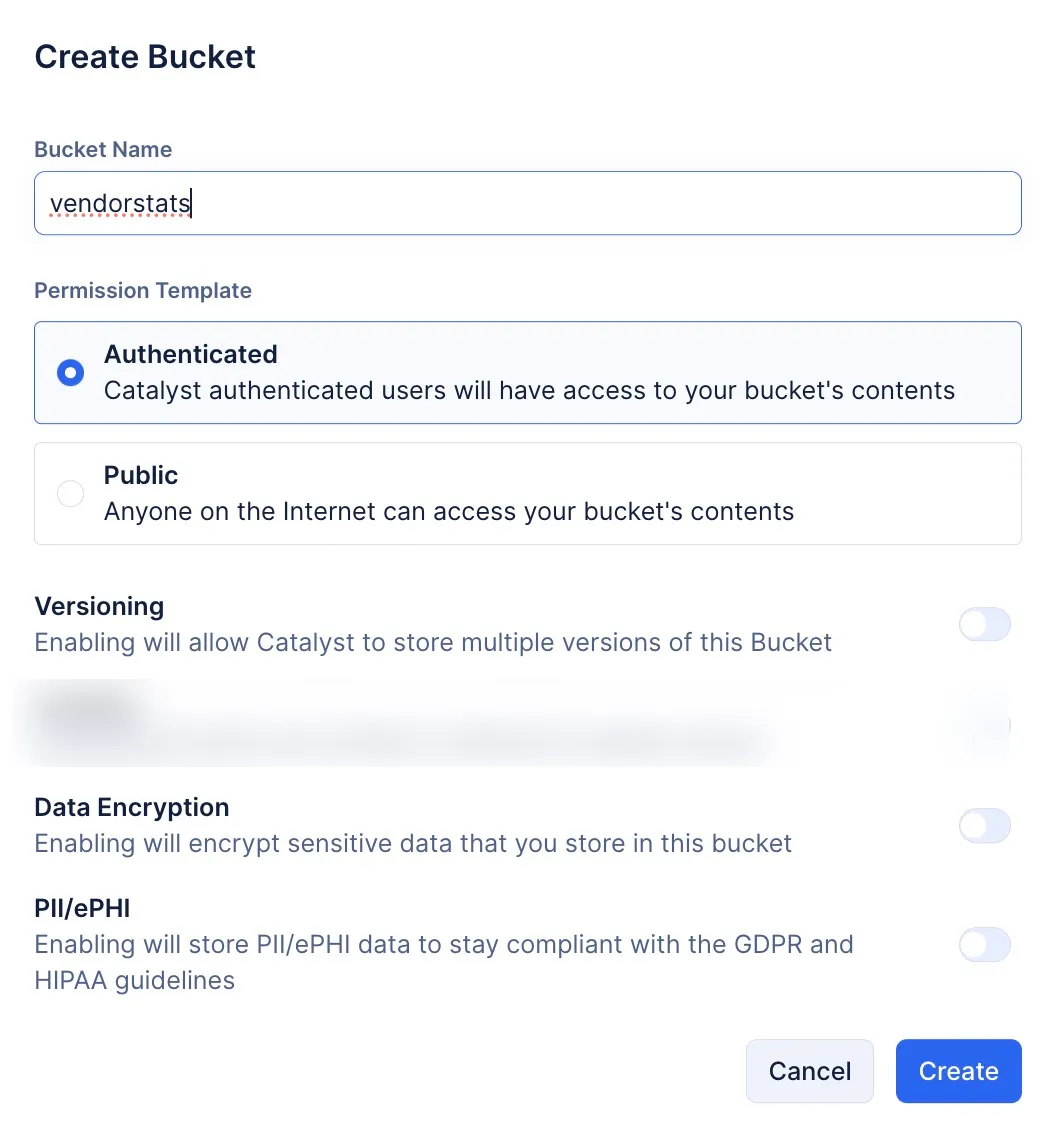Click the vendorstats text in the field
This screenshot has width=1050, height=1128.
coord(119,204)
